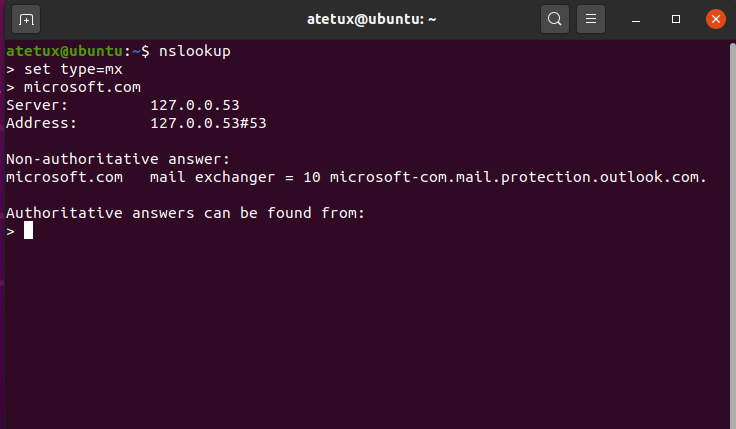Maximize the terminal window
The width and height of the screenshot is (736, 429).
[676, 19]
